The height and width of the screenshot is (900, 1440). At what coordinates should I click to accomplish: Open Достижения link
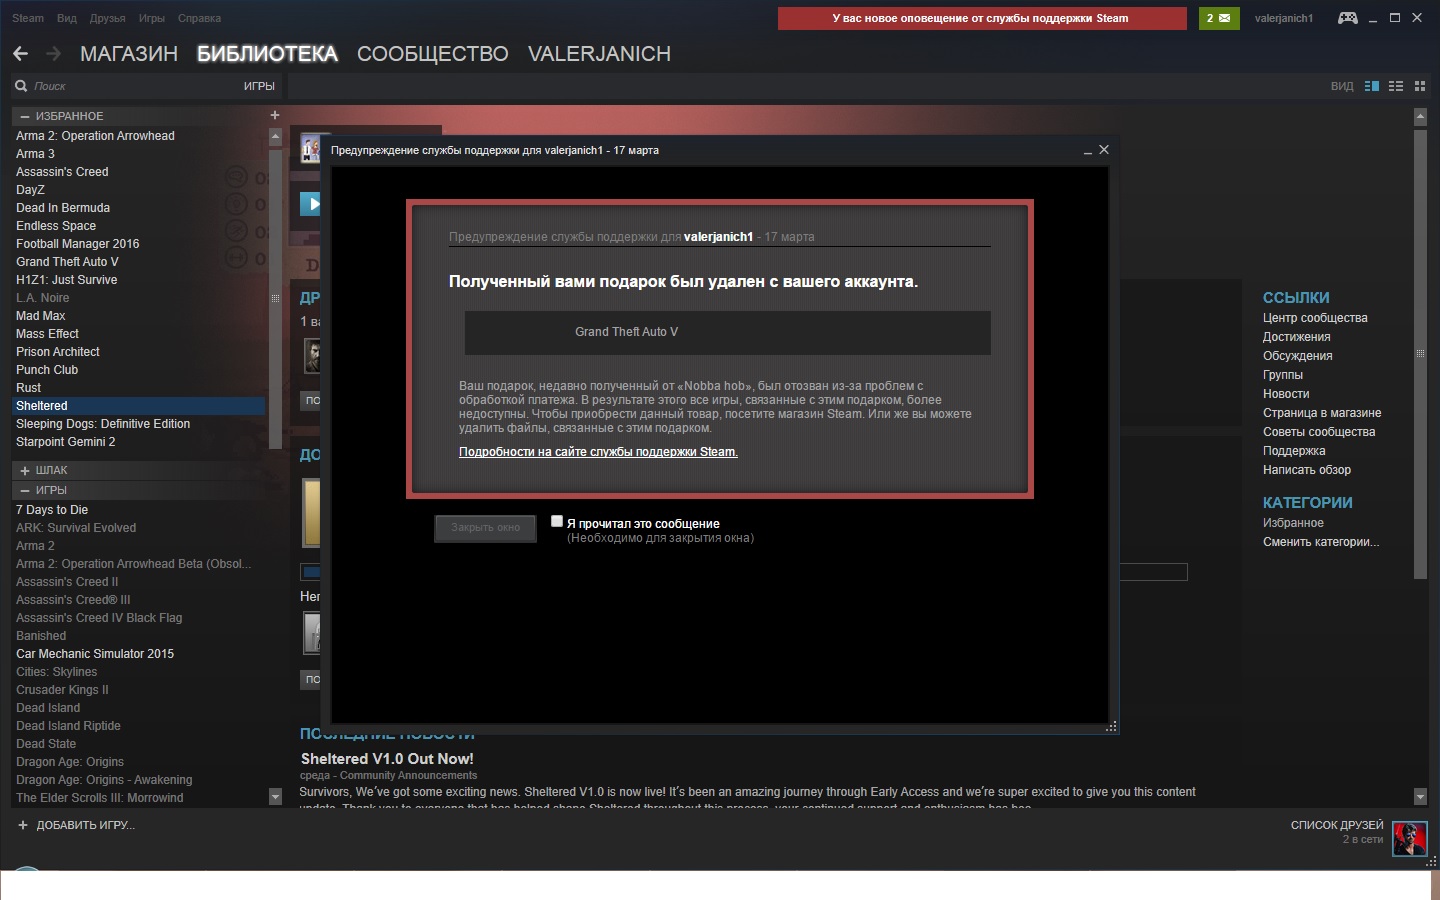[x=1296, y=337]
